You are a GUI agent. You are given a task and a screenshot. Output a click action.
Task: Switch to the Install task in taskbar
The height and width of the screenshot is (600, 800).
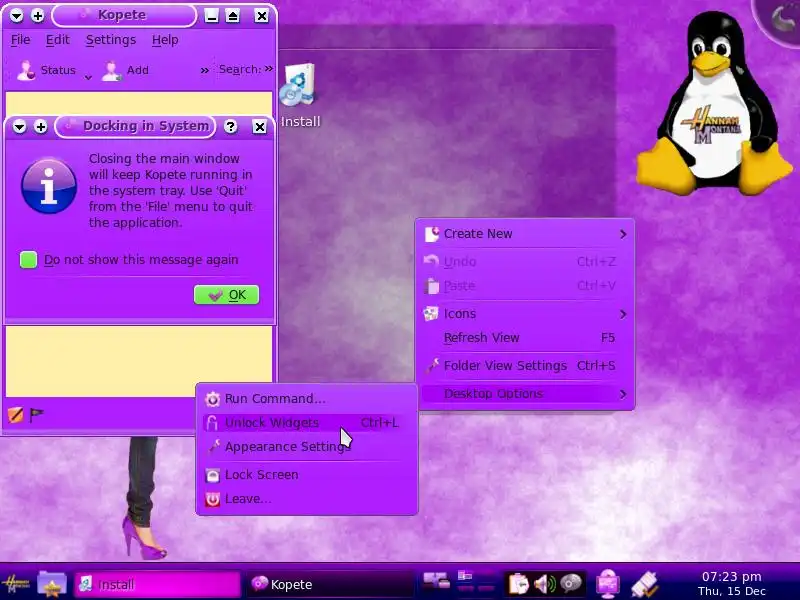click(157, 584)
